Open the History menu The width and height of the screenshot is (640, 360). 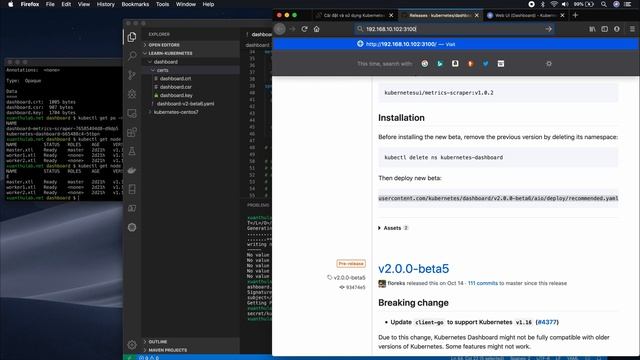pyautogui.click(x=105, y=4)
